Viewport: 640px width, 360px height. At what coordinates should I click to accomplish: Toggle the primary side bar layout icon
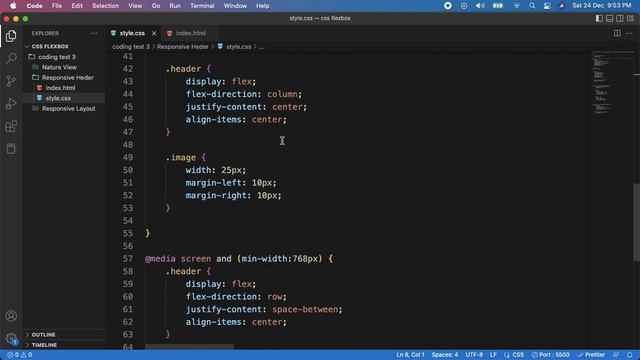pyautogui.click(x=599, y=18)
